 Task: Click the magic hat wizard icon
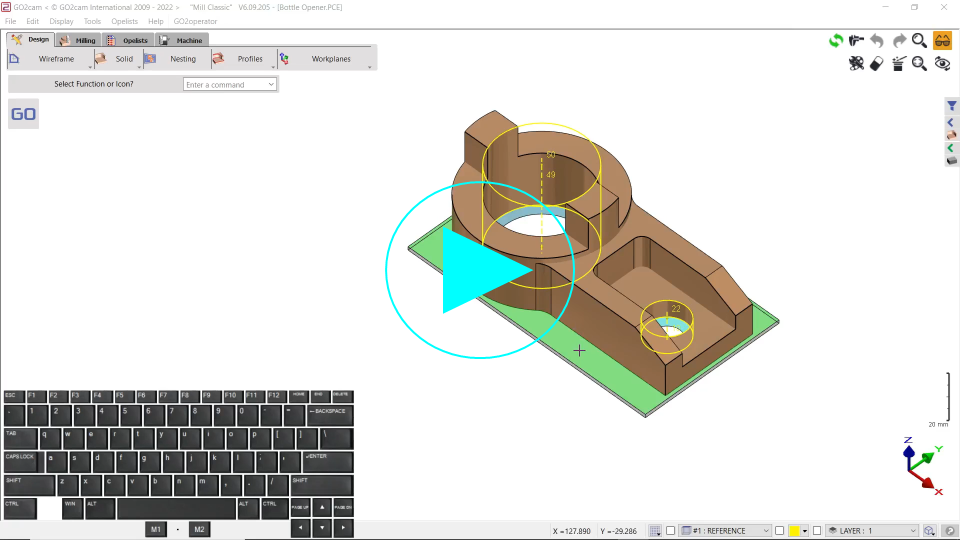[x=899, y=64]
